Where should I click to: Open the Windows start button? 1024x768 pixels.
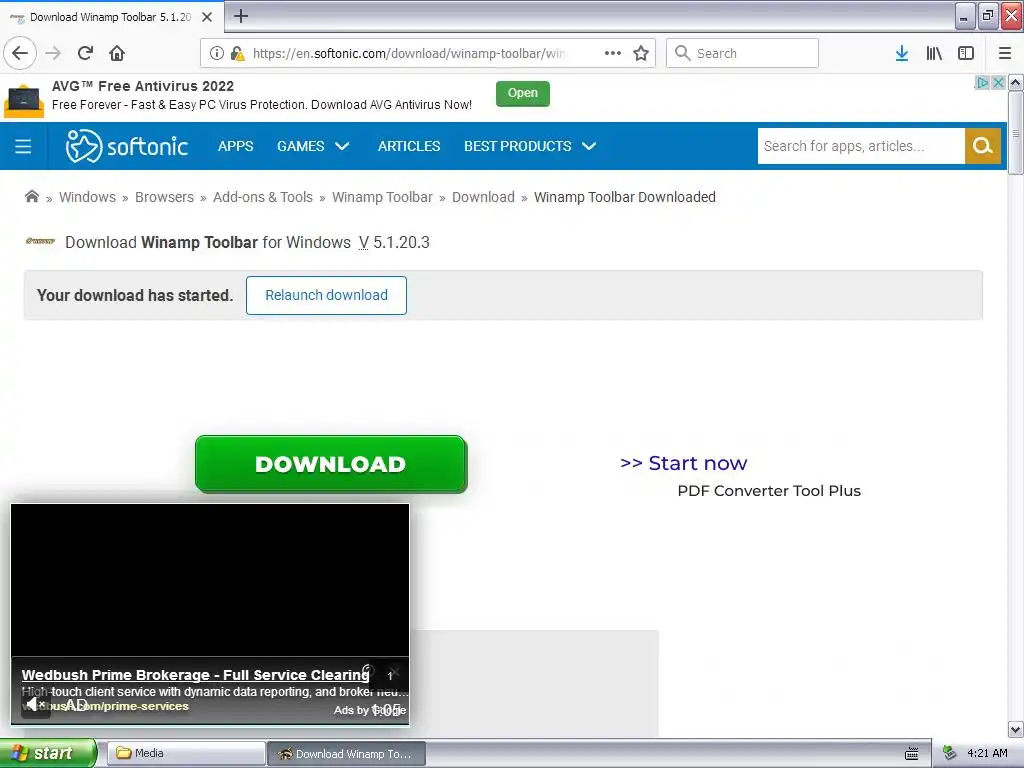tap(48, 754)
